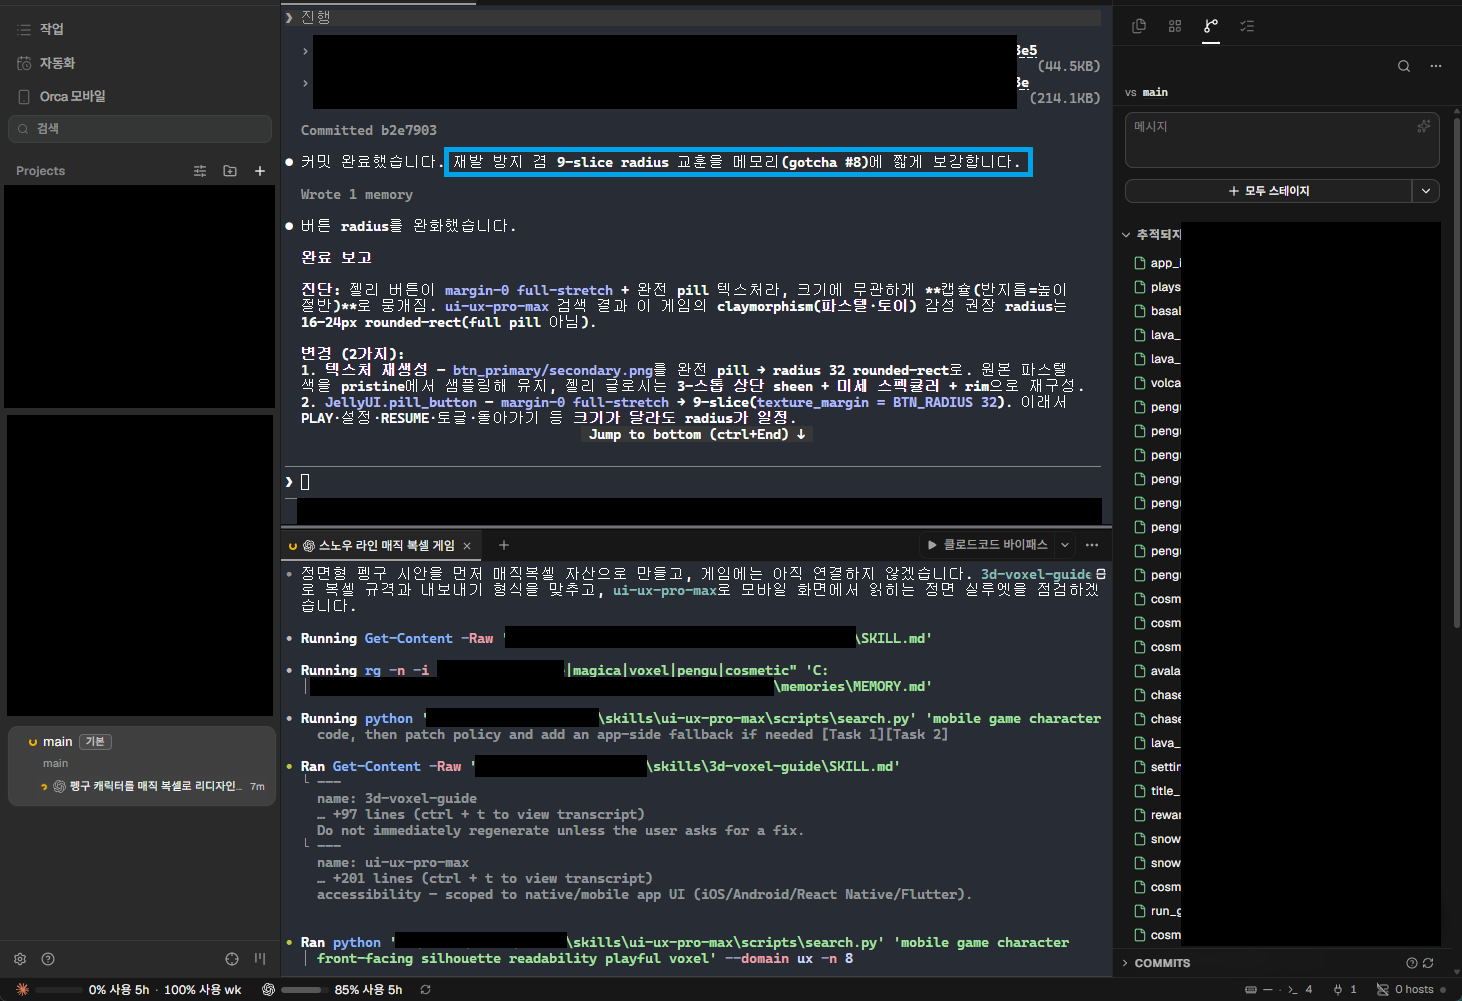
Task: Select the 스노우 라인 매직 복셀 게임 tab
Action: 380,545
